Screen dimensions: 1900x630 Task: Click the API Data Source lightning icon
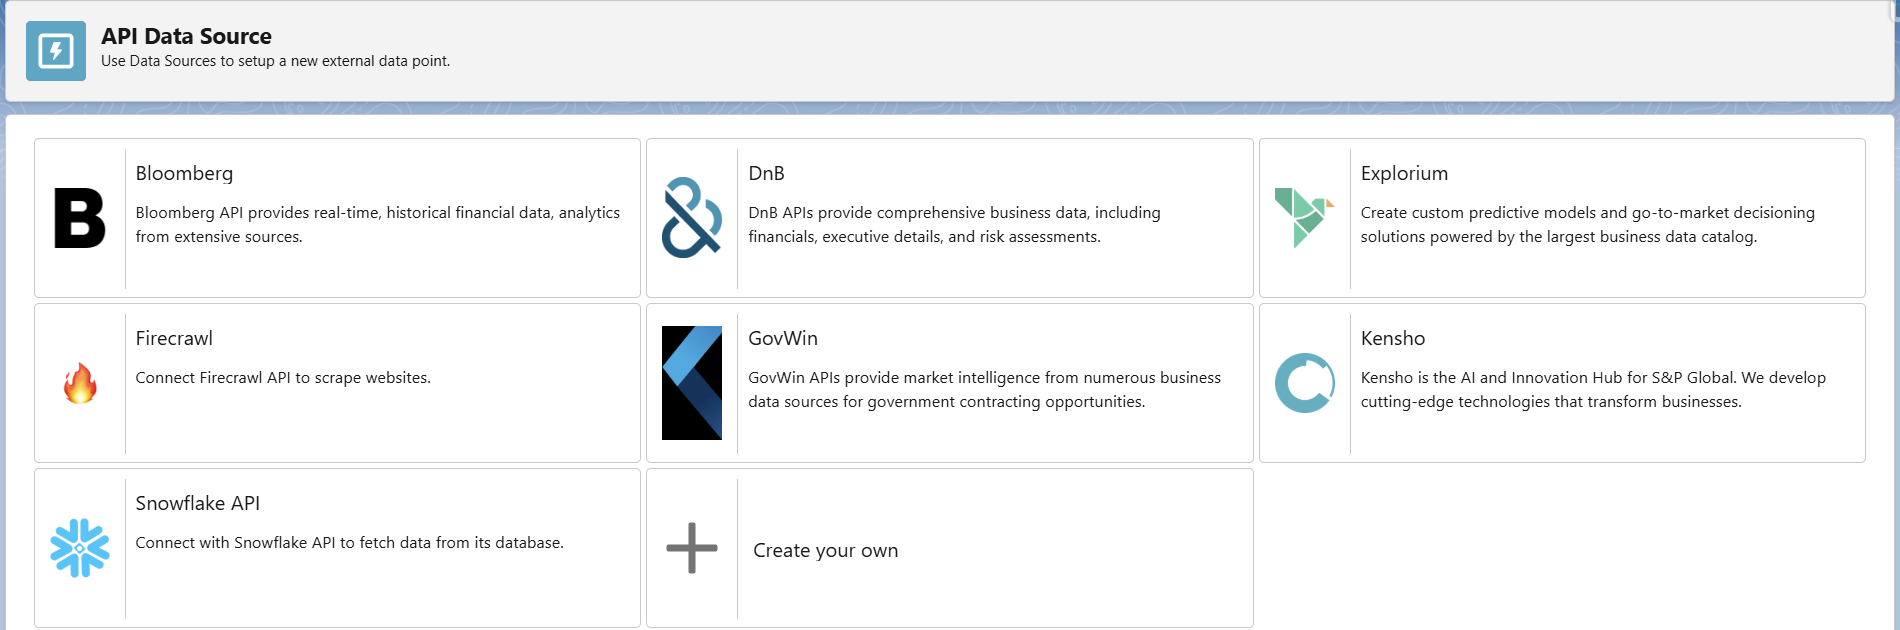point(56,50)
